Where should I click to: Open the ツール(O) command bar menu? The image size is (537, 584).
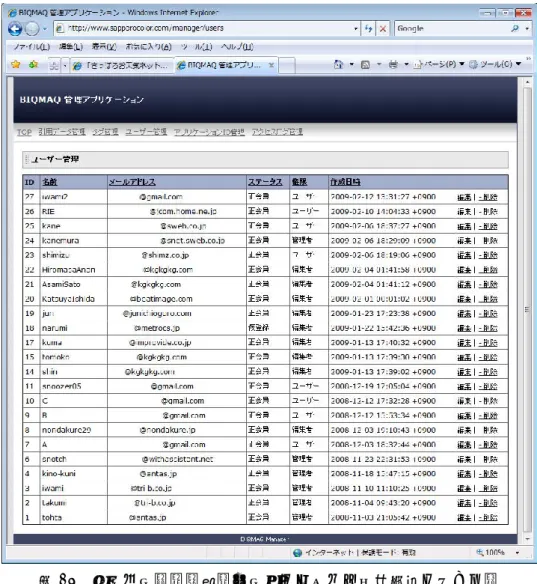point(495,64)
